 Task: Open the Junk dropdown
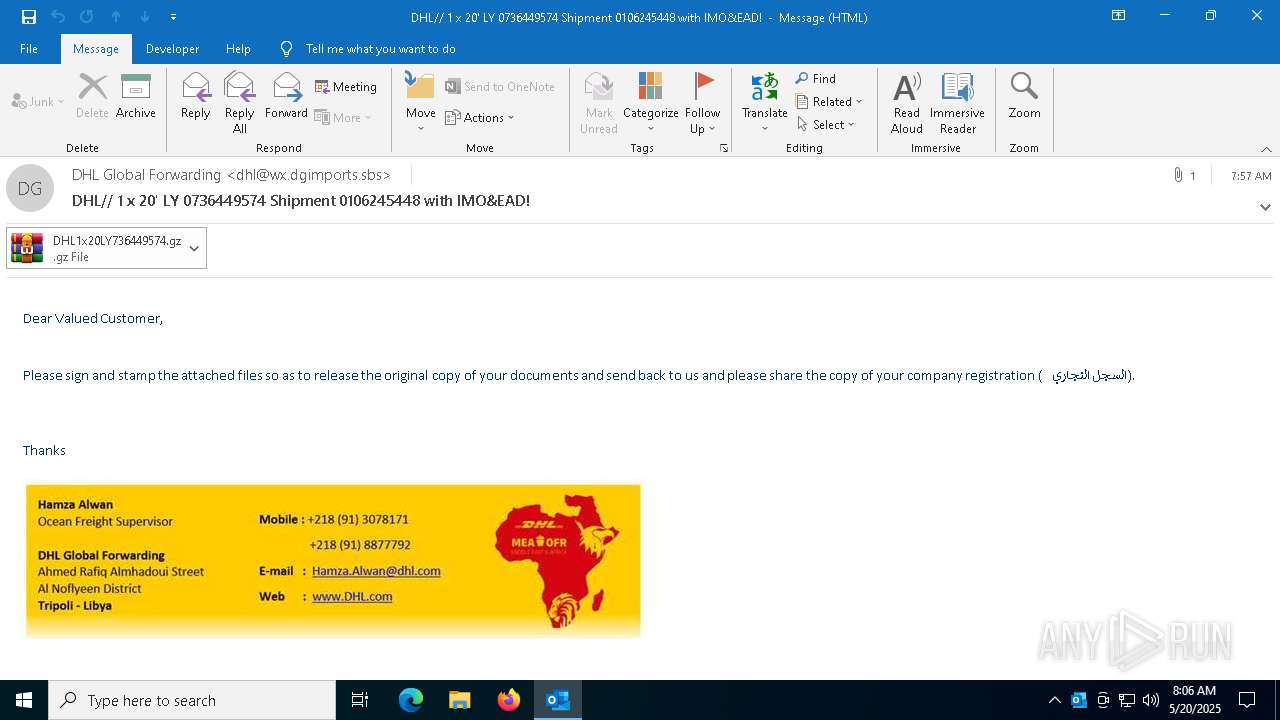[x=38, y=101]
